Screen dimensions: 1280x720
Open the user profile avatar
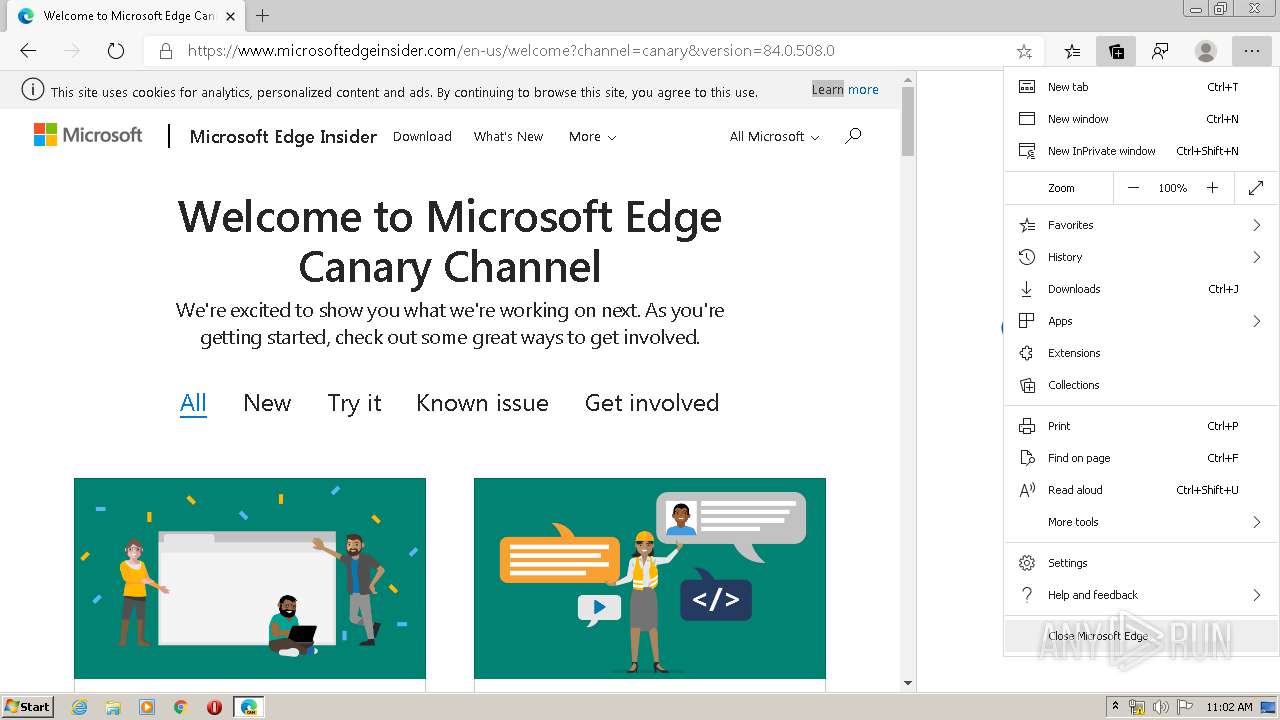click(1206, 51)
